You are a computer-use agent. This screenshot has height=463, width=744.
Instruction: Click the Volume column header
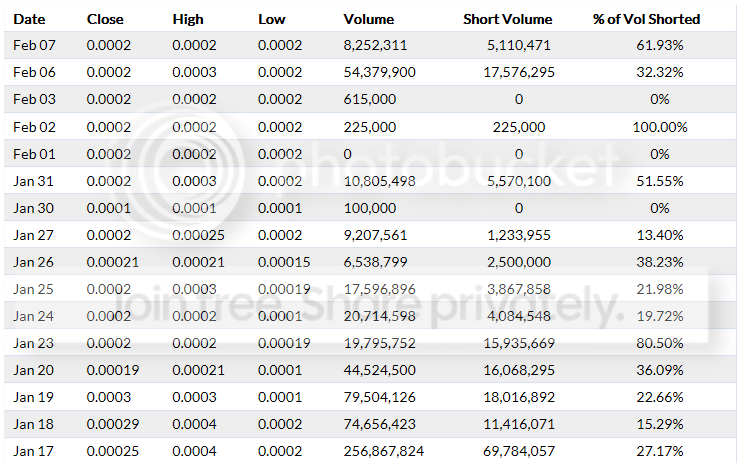coord(368,19)
